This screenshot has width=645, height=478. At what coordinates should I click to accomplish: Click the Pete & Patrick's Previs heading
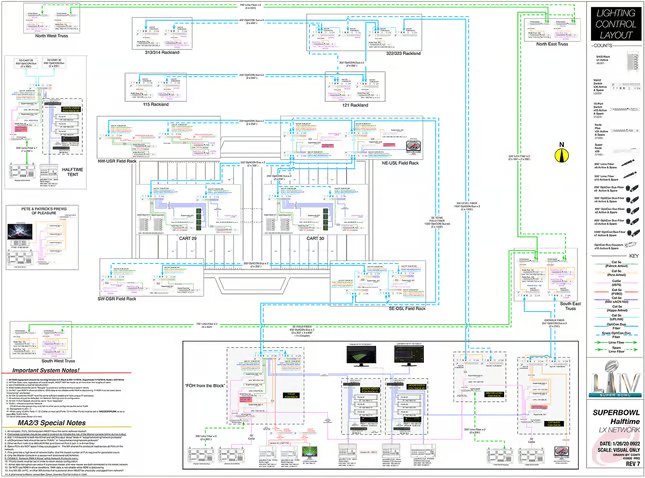tap(44, 211)
